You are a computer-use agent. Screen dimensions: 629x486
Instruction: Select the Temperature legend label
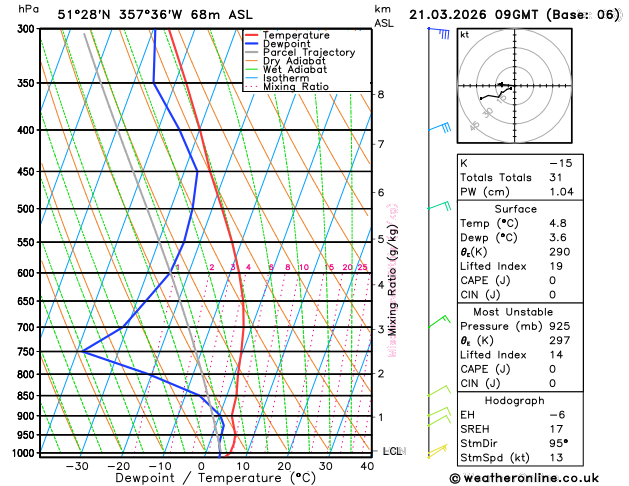pyautogui.click(x=296, y=35)
